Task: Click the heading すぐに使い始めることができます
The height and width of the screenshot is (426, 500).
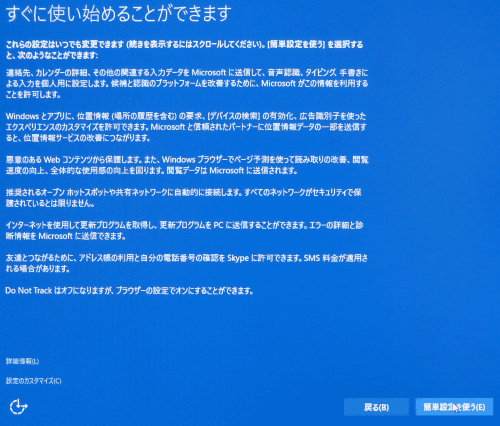Action: coord(119,14)
